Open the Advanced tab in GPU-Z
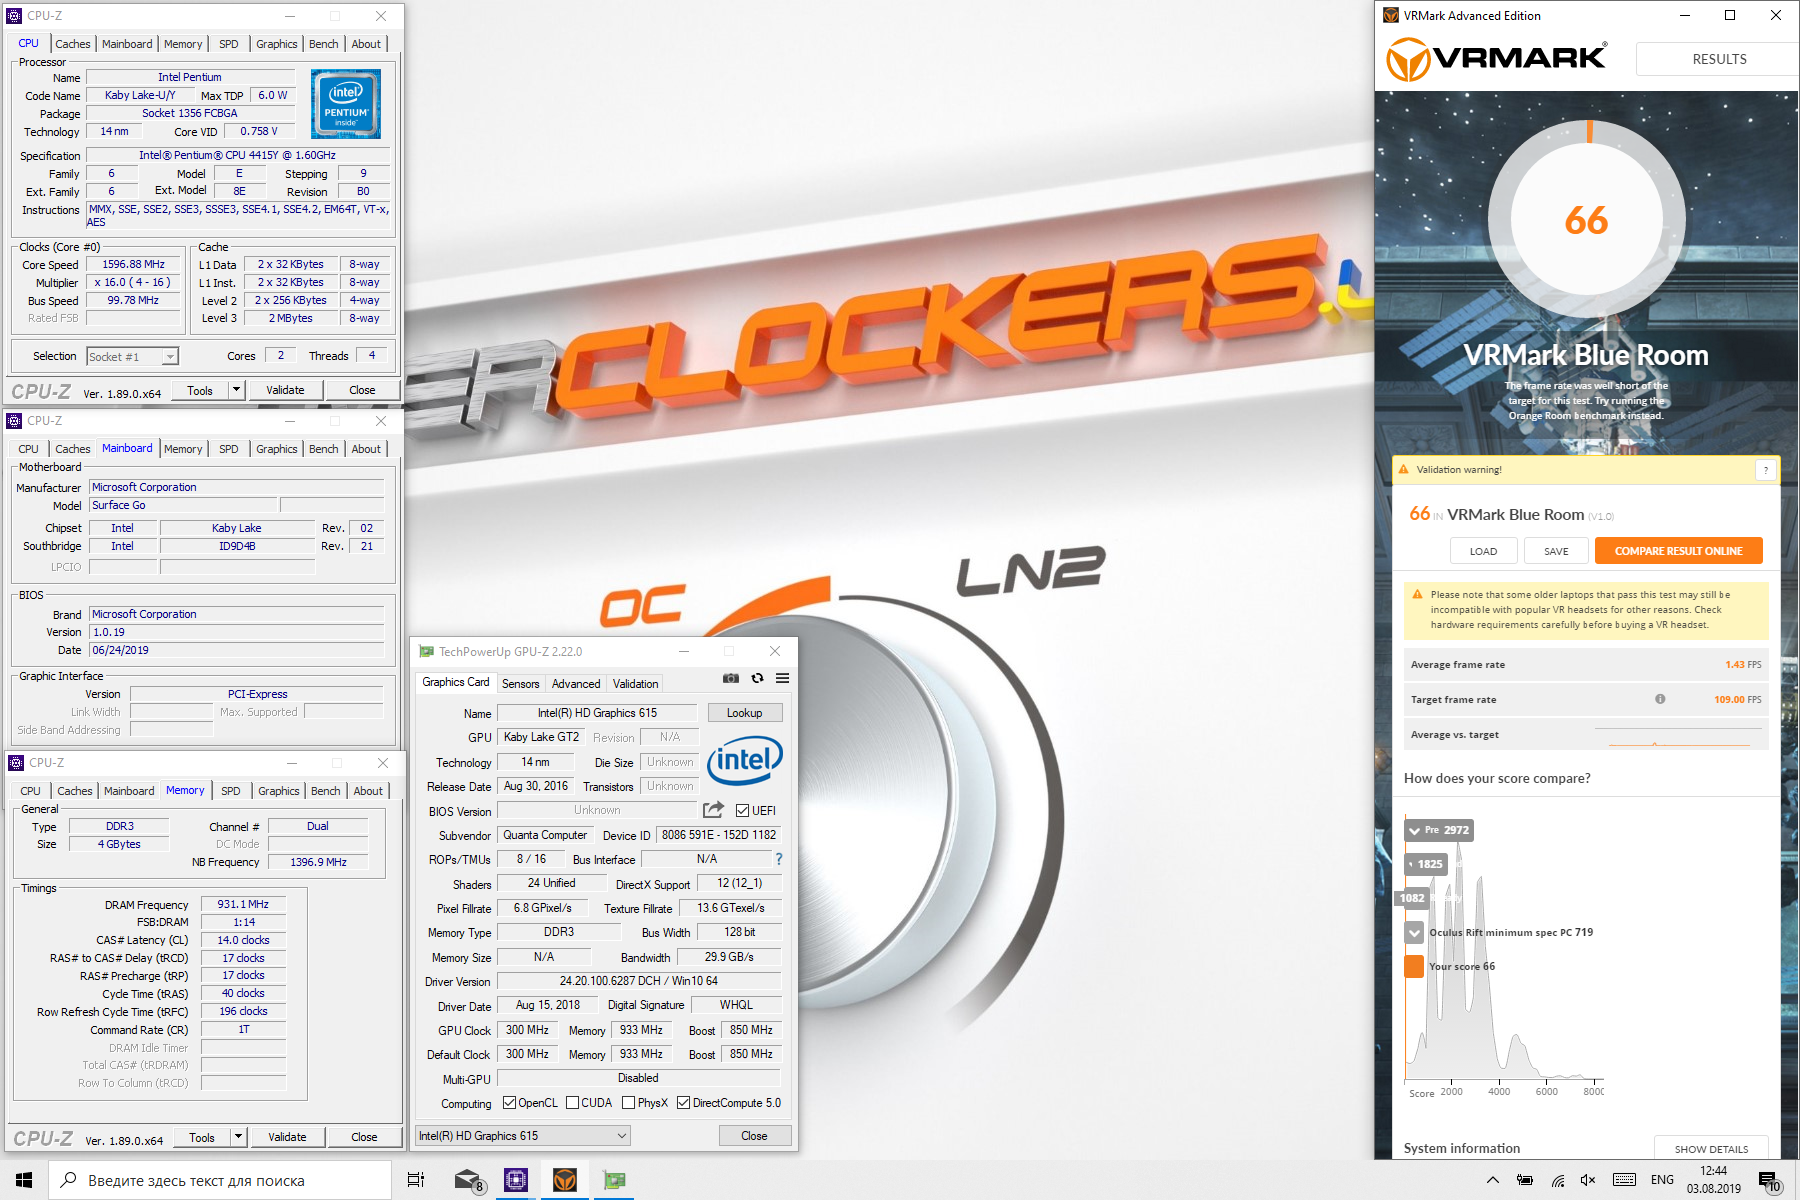 (576, 684)
